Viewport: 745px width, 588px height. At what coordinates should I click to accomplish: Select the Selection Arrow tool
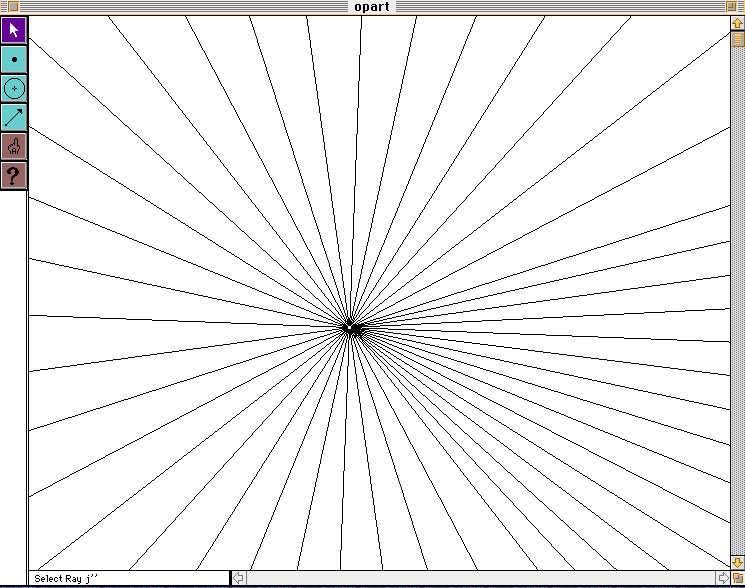pyautogui.click(x=14, y=30)
